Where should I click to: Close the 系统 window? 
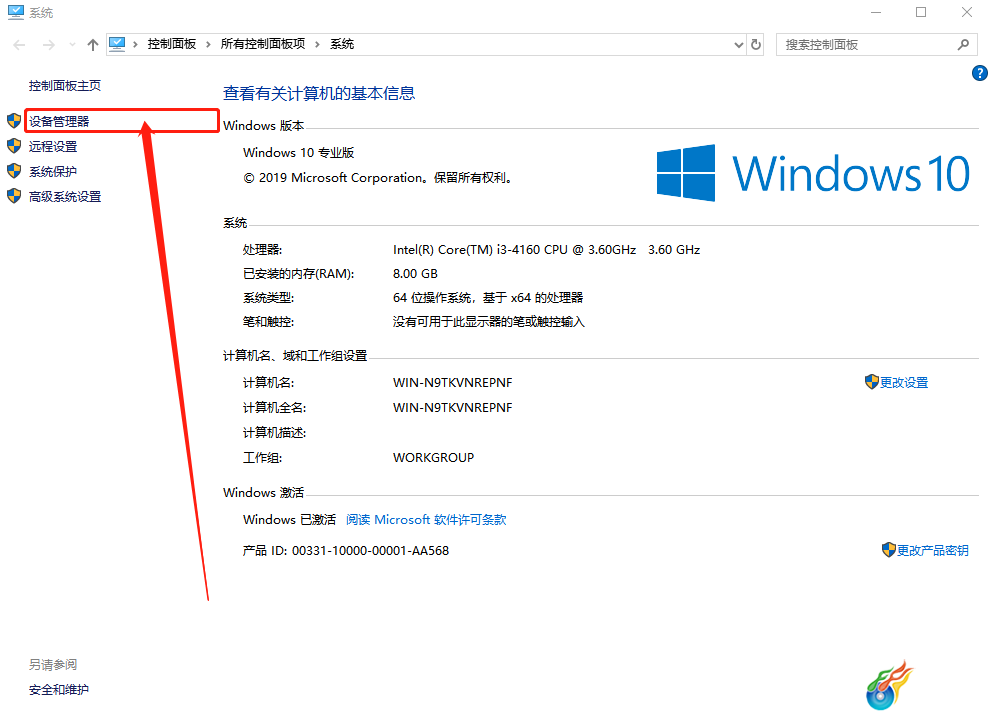pyautogui.click(x=967, y=13)
